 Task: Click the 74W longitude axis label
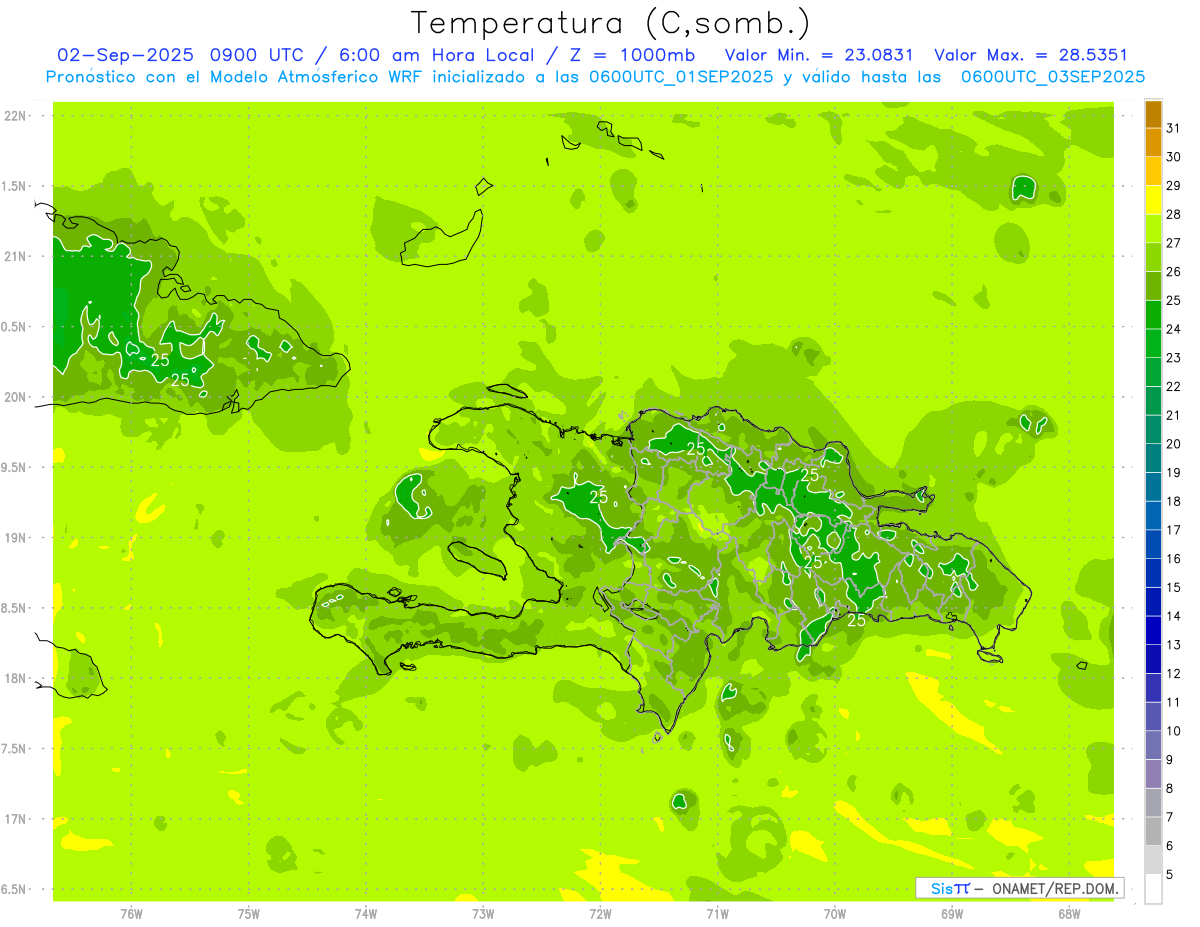(366, 913)
